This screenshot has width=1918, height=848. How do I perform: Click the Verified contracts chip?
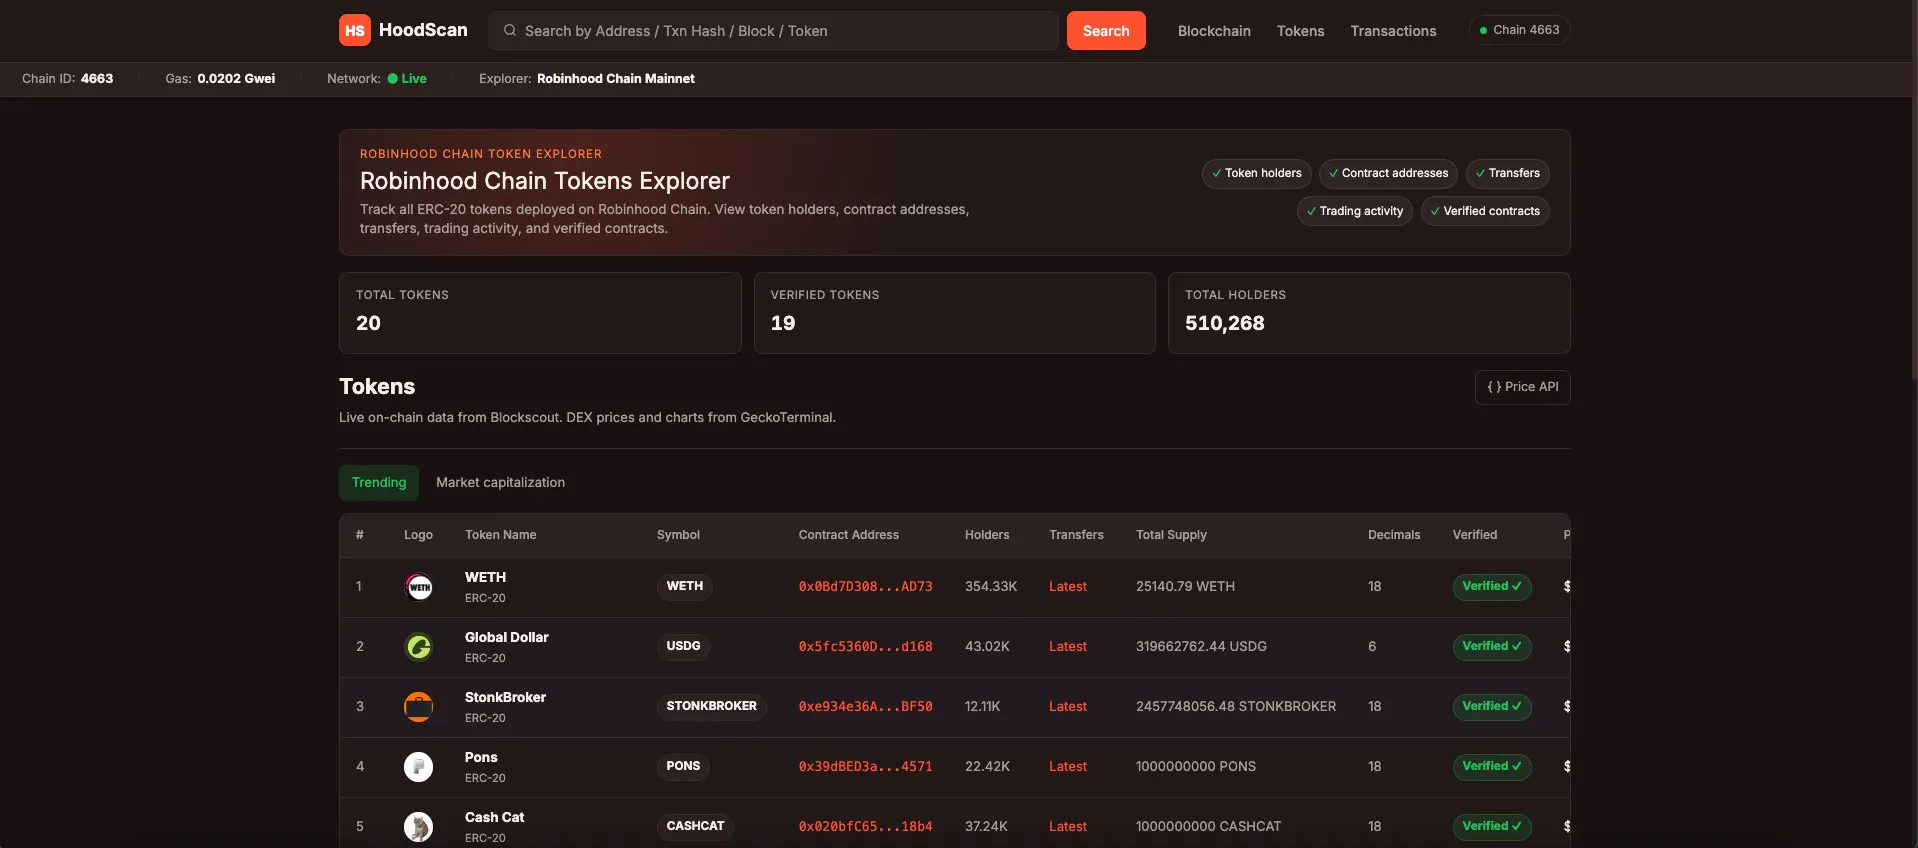1485,212
